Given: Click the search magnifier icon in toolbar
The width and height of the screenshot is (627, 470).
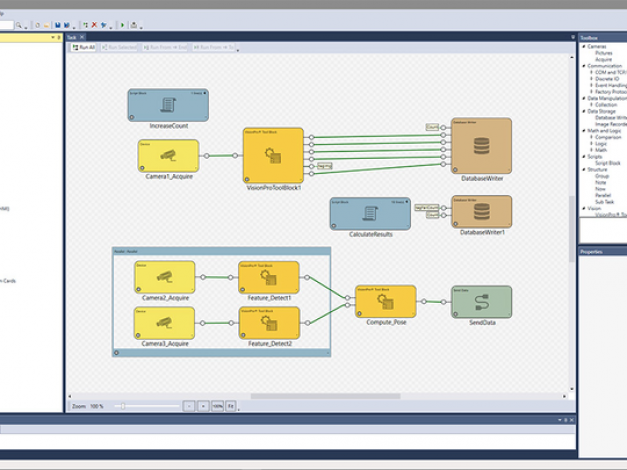Looking at the screenshot, I should [x=18, y=25].
